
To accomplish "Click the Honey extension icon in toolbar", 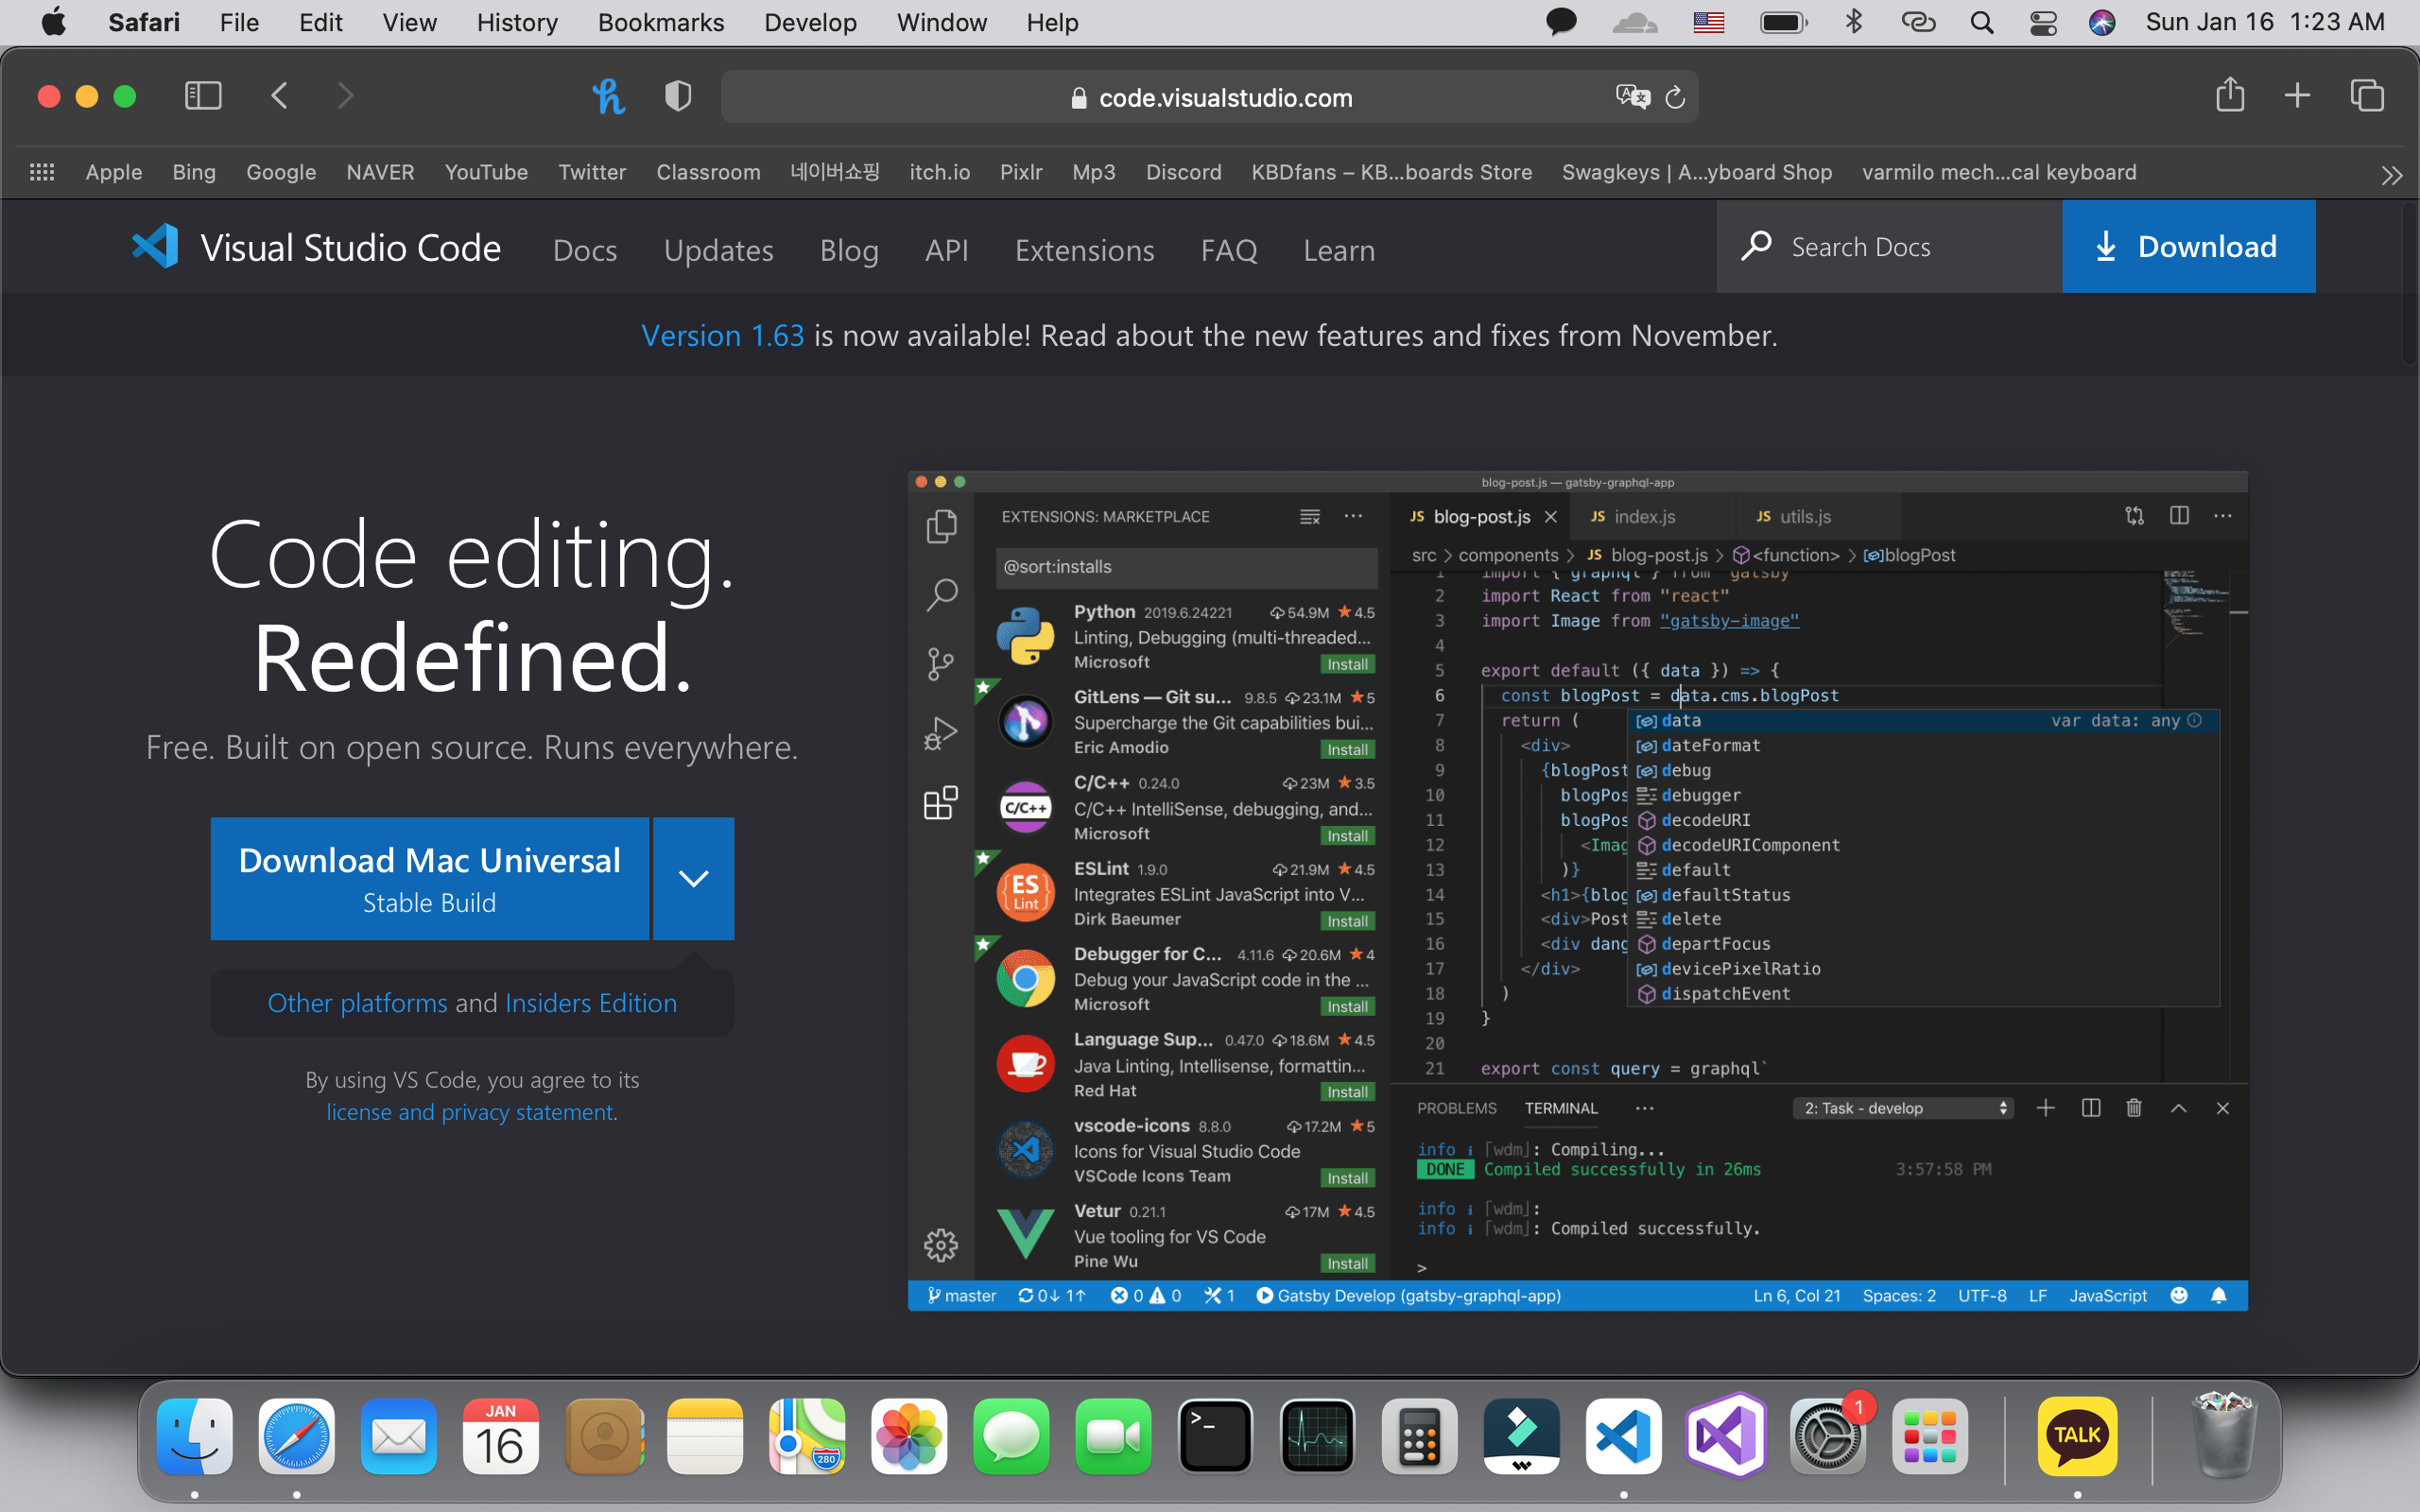I will pyautogui.click(x=608, y=96).
